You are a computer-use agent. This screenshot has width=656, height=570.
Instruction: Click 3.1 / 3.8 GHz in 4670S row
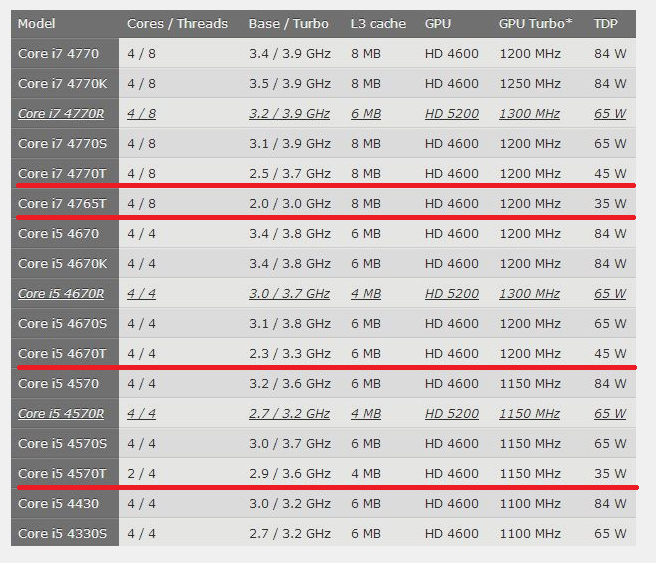[x=290, y=324]
